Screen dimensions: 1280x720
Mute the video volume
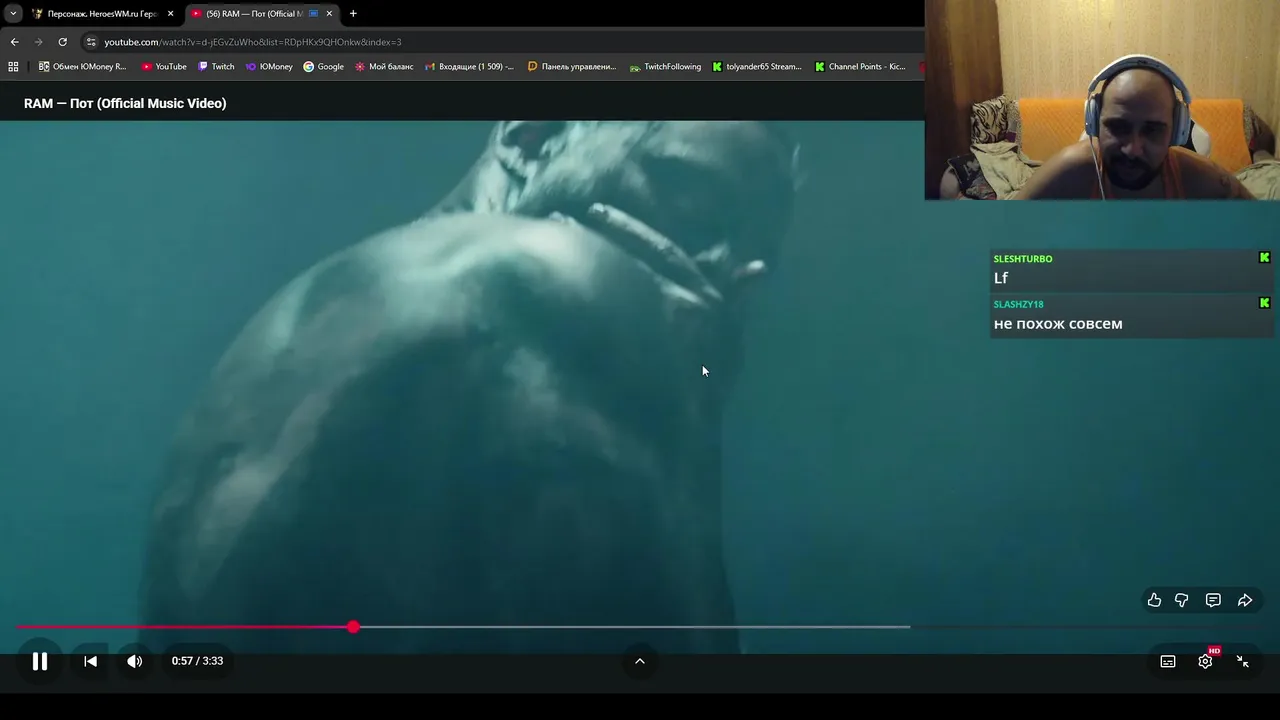[x=135, y=661]
